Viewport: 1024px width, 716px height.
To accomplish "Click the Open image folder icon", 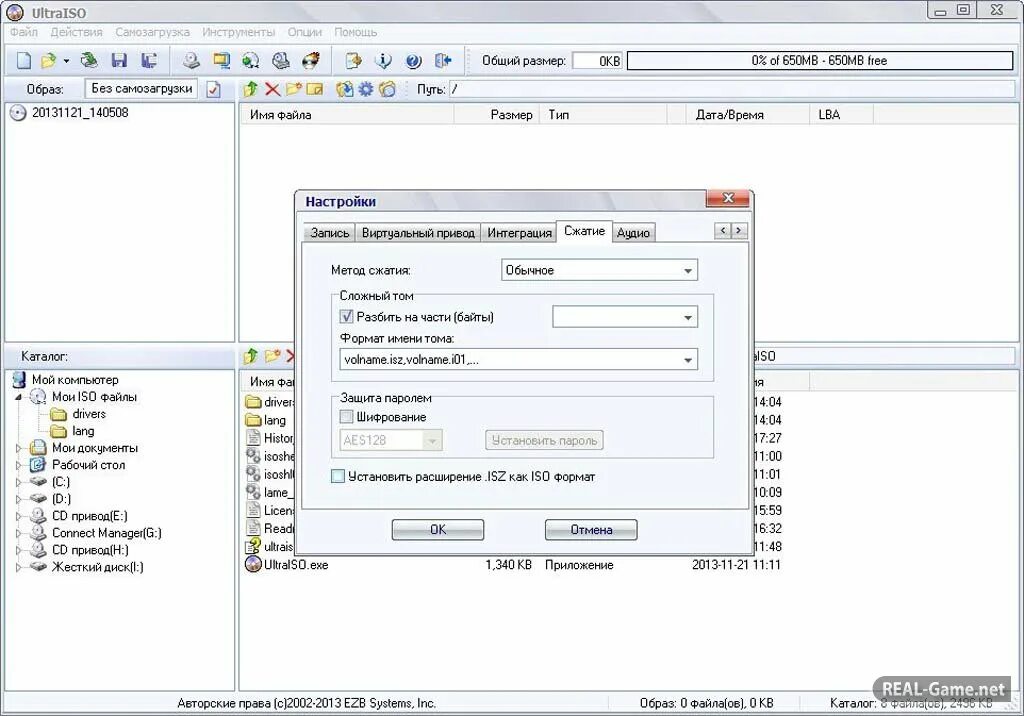I will pos(48,61).
